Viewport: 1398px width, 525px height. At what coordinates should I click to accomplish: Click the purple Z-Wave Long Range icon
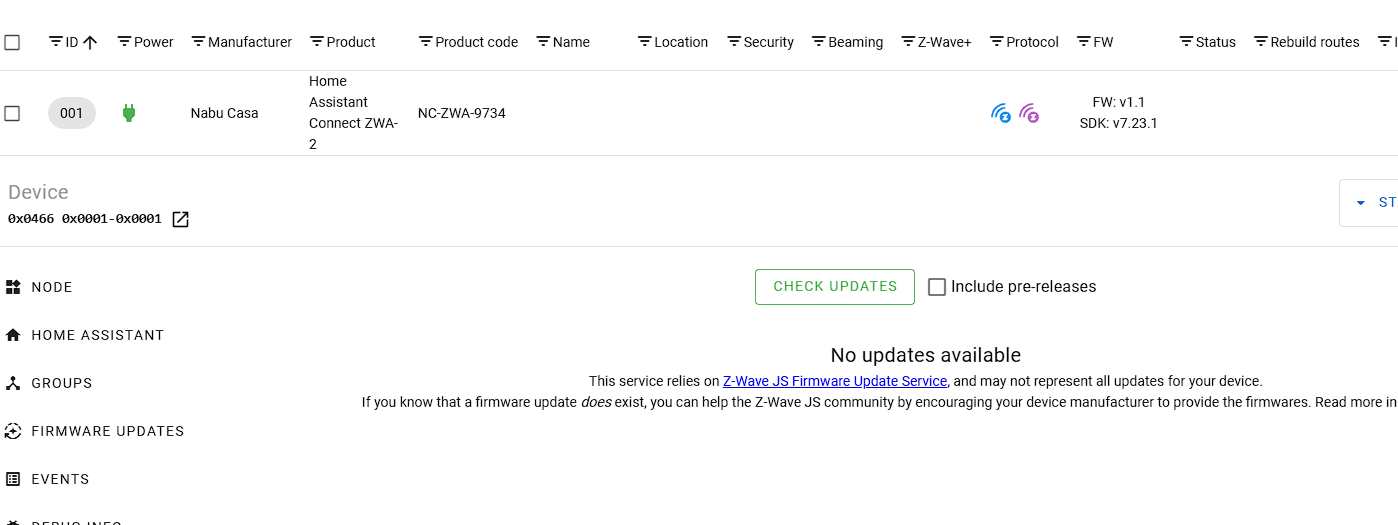point(1029,113)
